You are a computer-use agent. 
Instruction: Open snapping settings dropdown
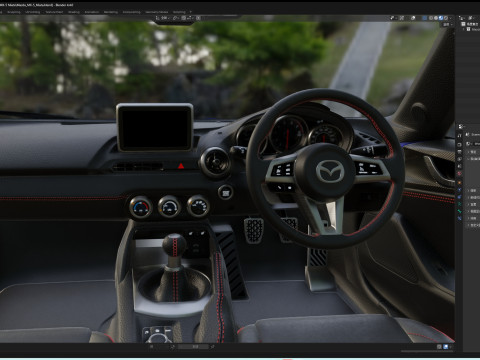coord(190,18)
